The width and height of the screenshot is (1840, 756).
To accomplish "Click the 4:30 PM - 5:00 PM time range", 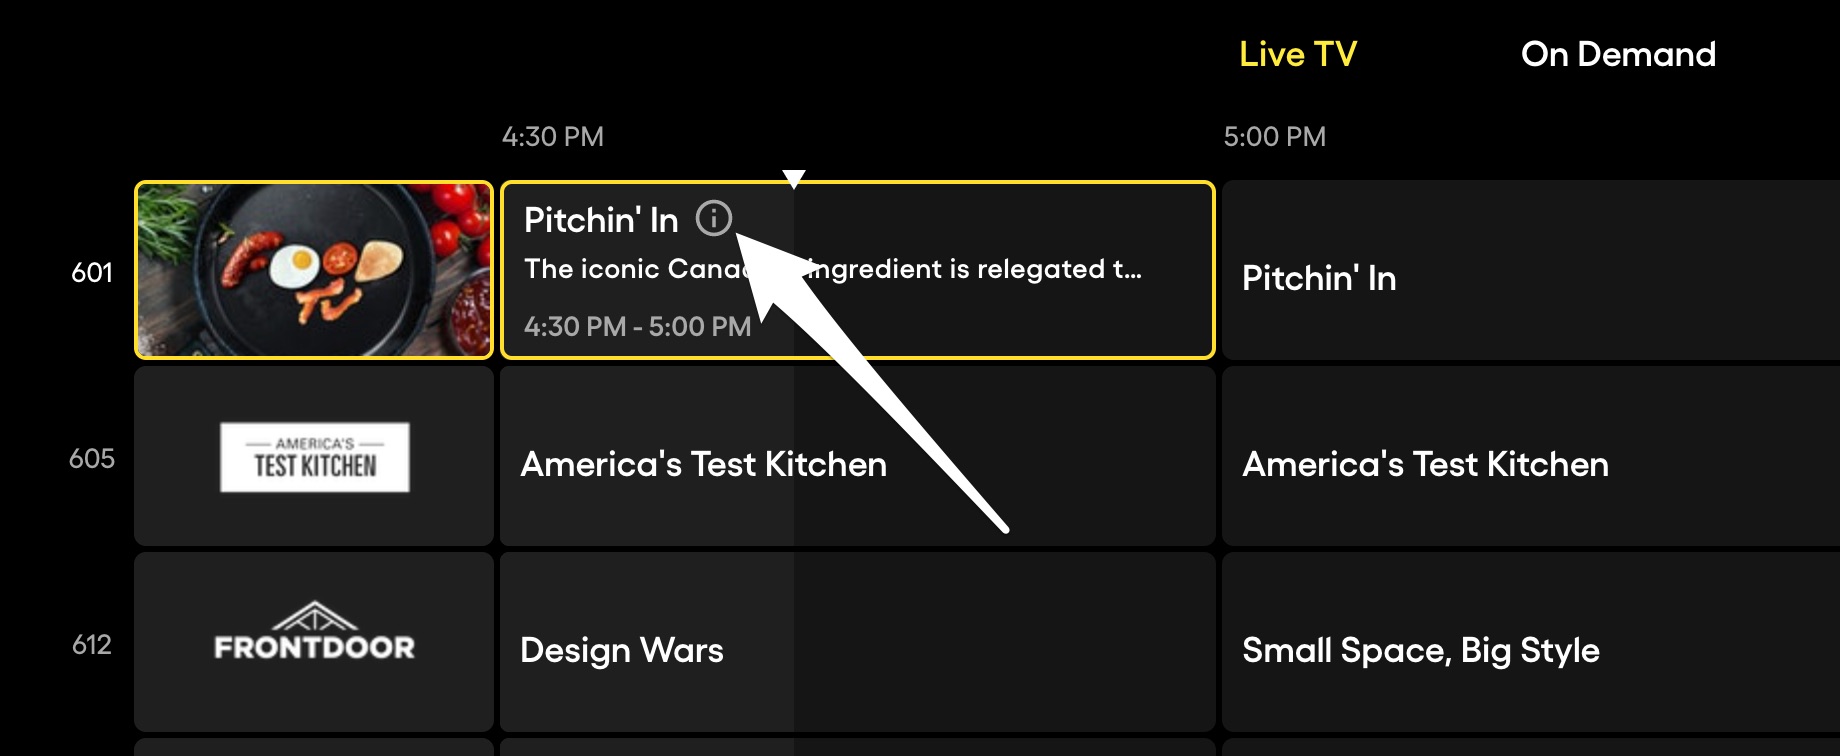I will pyautogui.click(x=637, y=326).
